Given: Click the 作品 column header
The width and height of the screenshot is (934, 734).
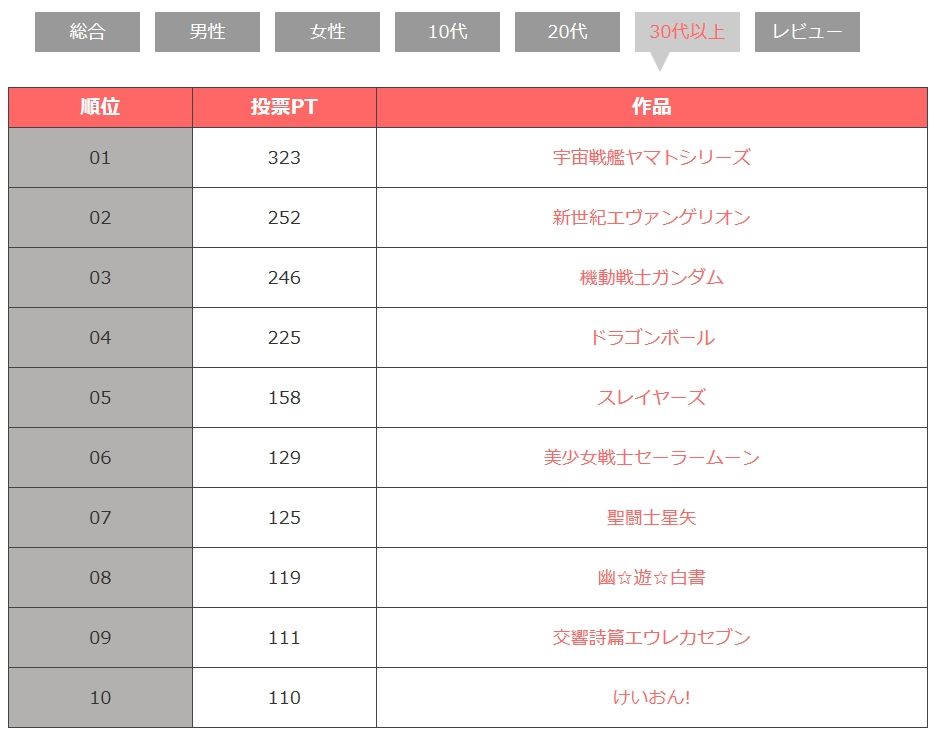Looking at the screenshot, I should 651,107.
